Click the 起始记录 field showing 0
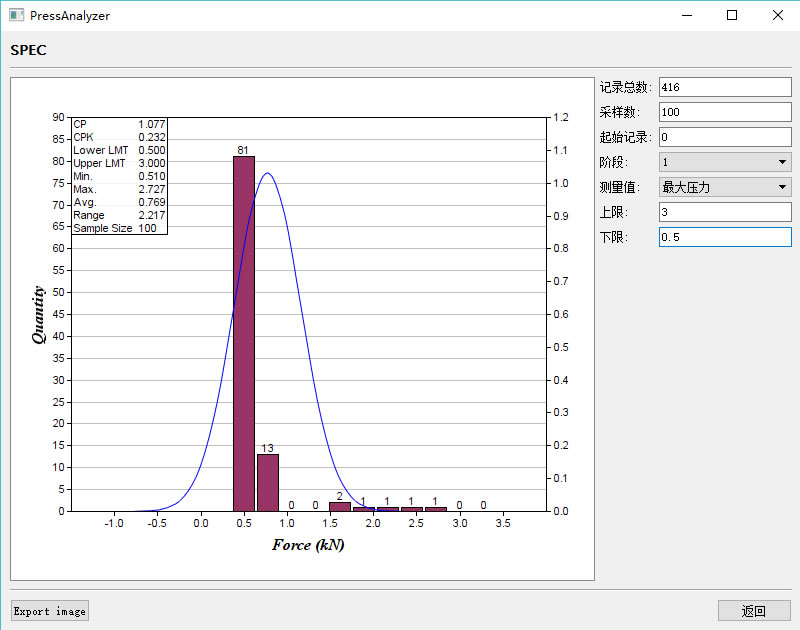 (x=725, y=137)
